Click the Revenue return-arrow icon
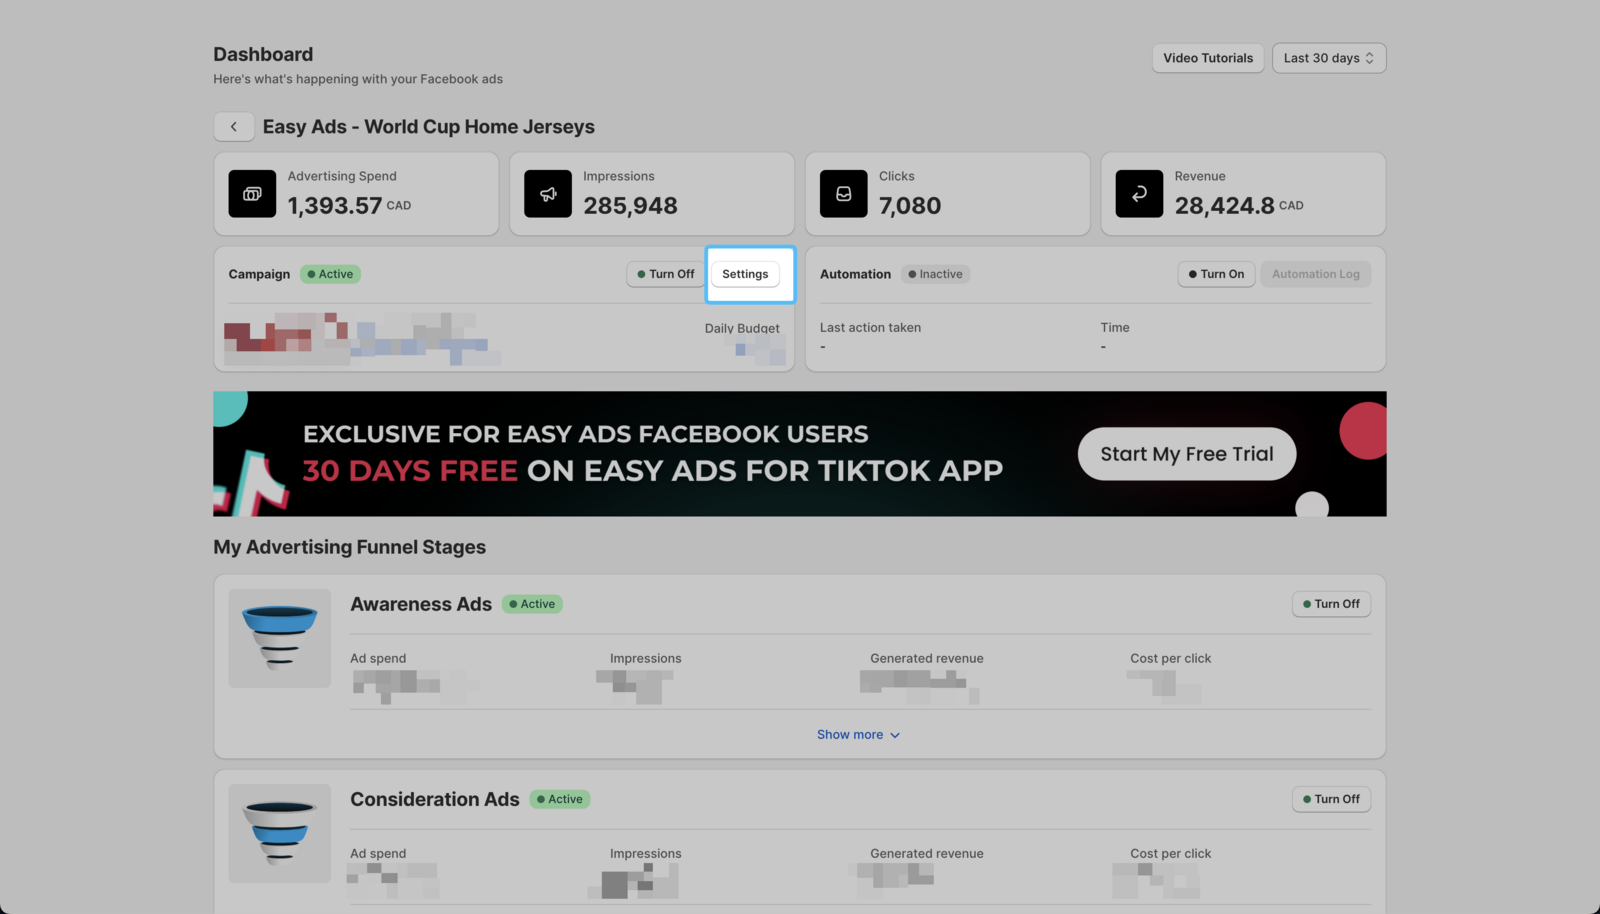 coord(1139,194)
